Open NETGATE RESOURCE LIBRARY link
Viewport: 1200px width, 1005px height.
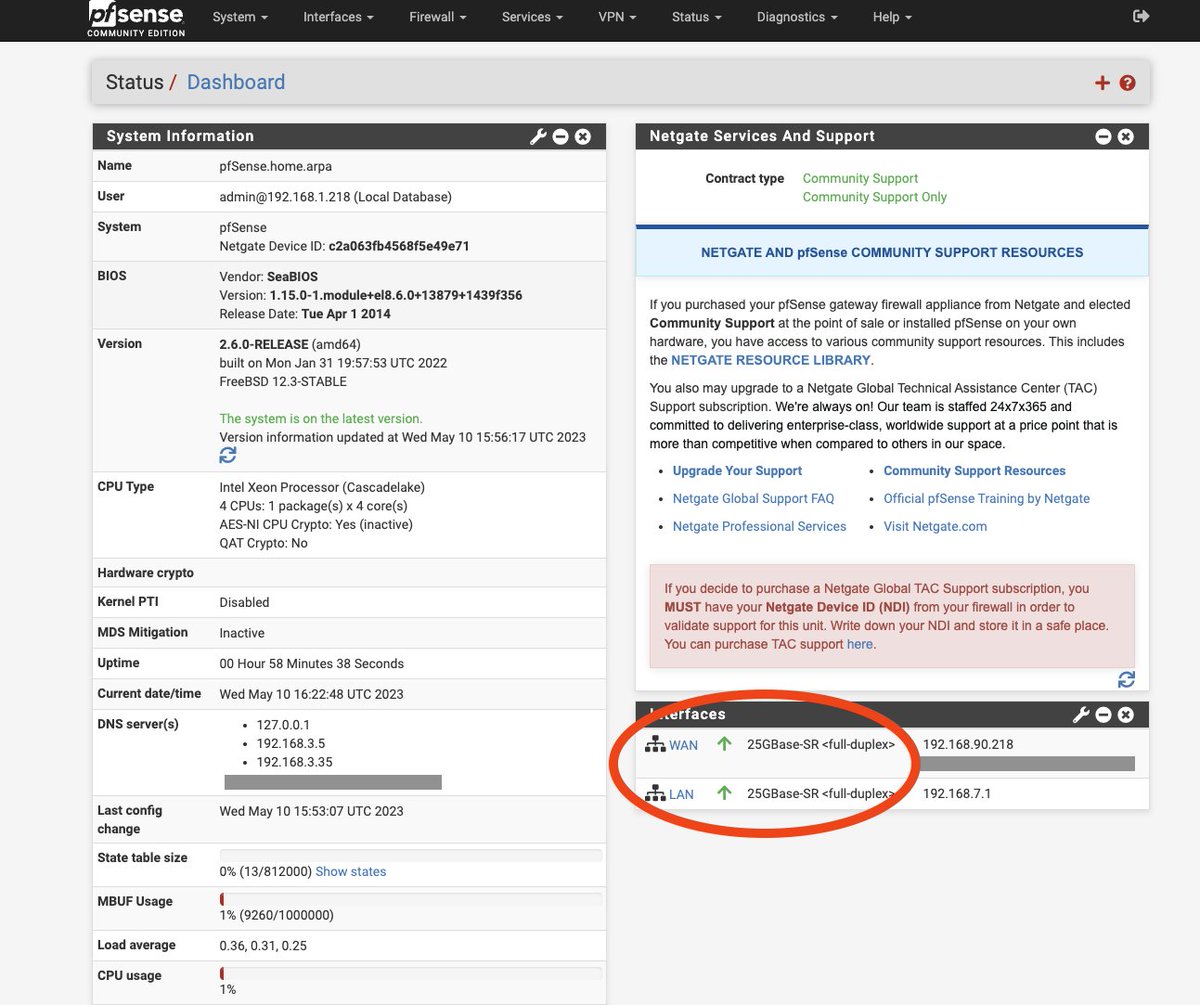(x=771, y=360)
